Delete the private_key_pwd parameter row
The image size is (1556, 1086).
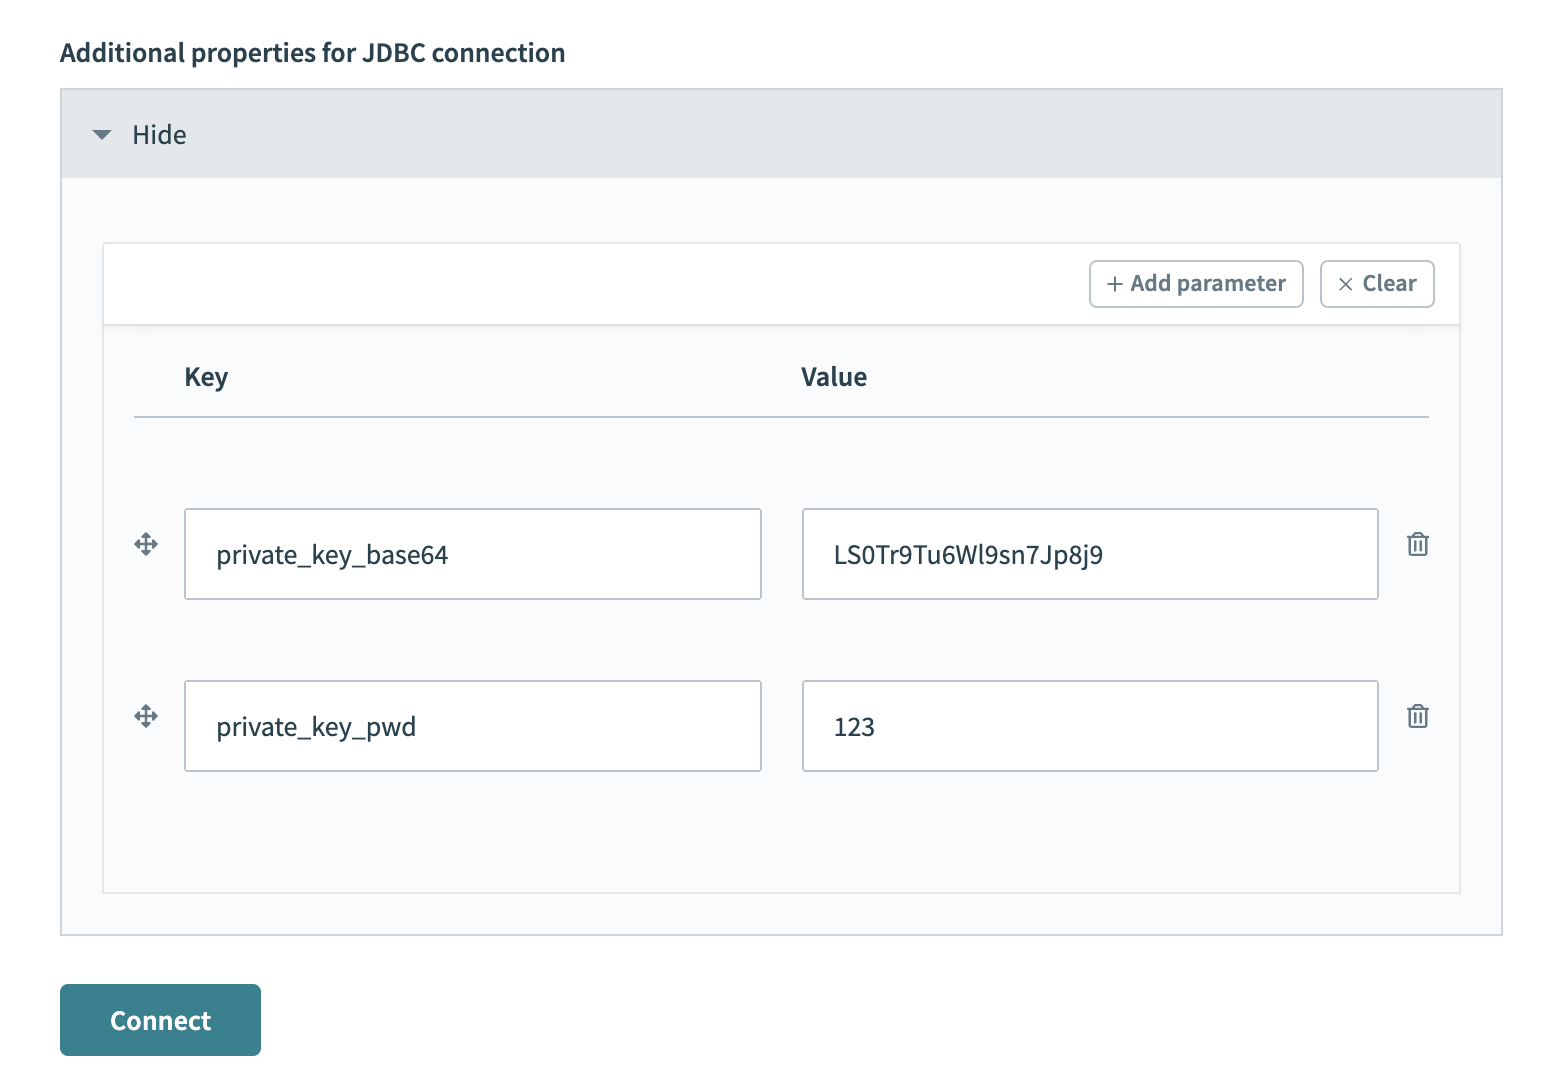pos(1417,715)
